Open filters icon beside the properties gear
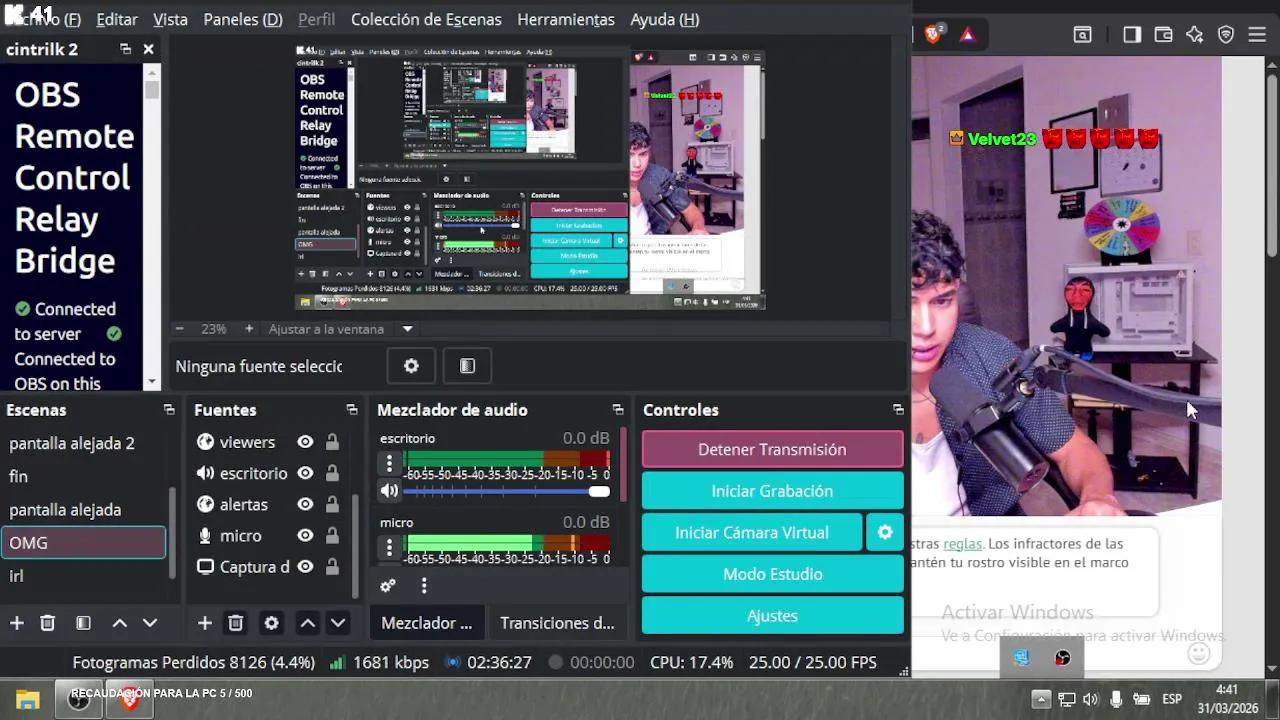 coord(467,366)
